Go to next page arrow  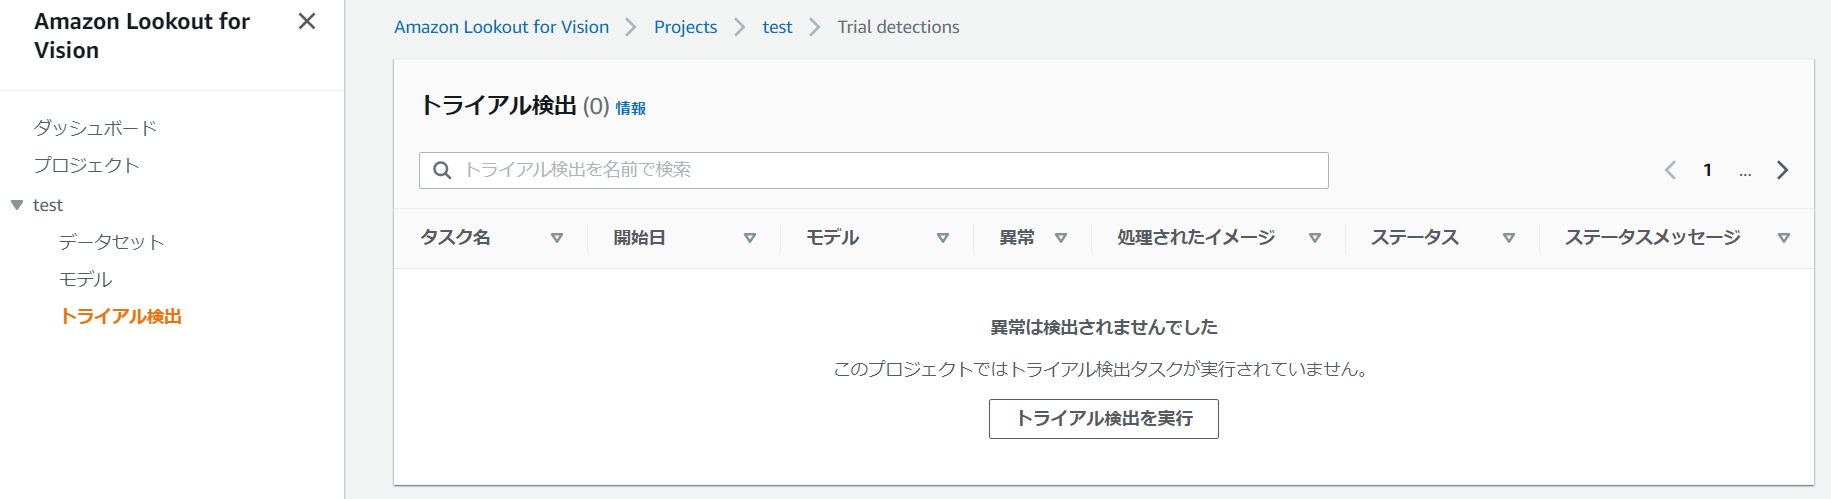[x=1782, y=170]
